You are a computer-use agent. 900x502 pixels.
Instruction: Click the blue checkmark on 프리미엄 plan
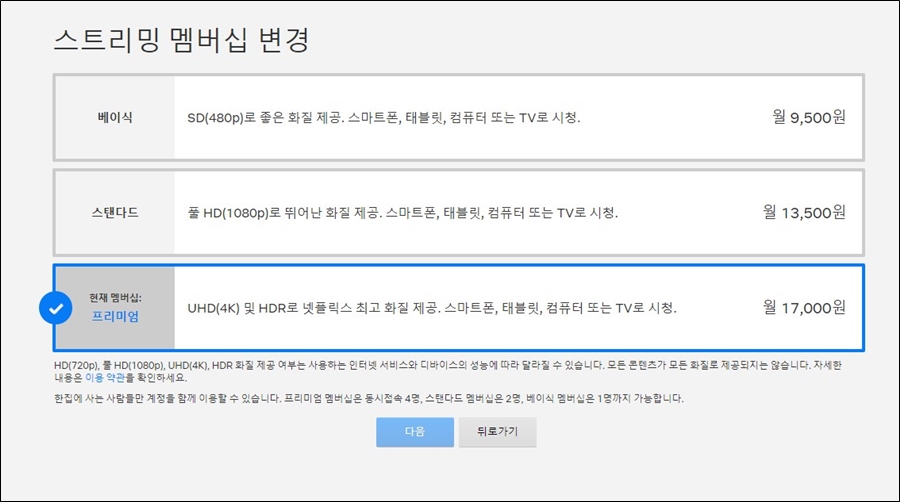[56, 308]
